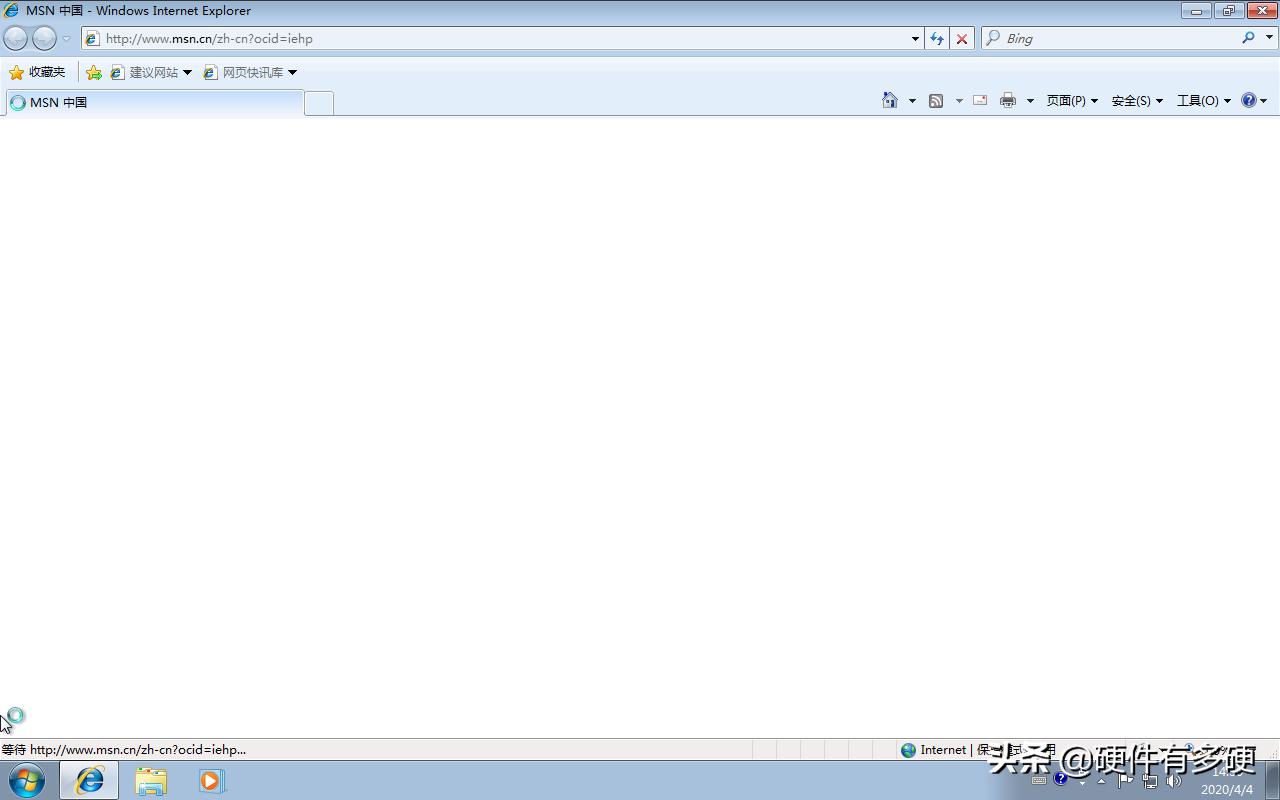
Task: Open the 收藏夹 favorites button
Action: point(37,72)
